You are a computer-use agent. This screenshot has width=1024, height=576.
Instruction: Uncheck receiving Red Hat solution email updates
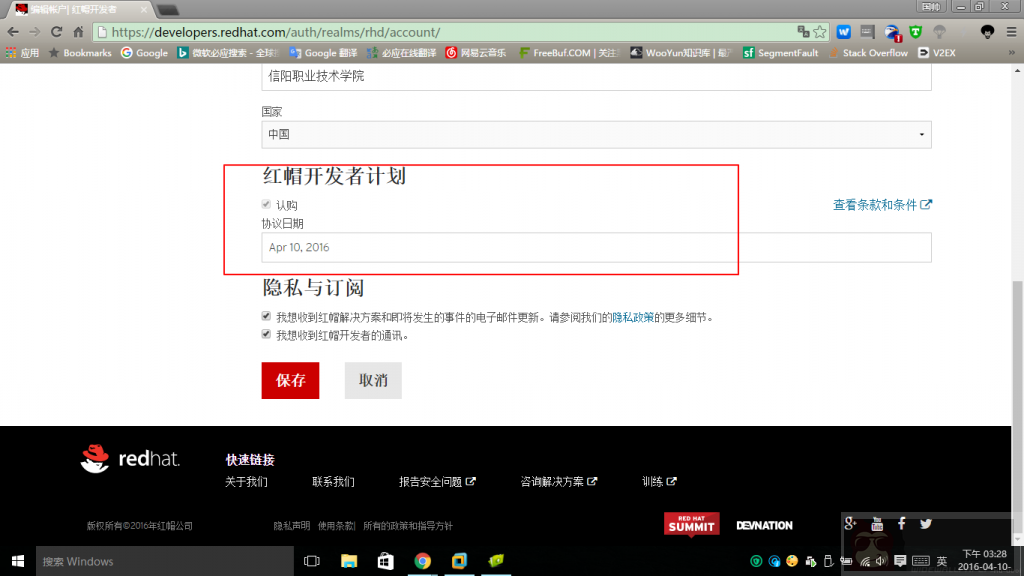(x=266, y=316)
